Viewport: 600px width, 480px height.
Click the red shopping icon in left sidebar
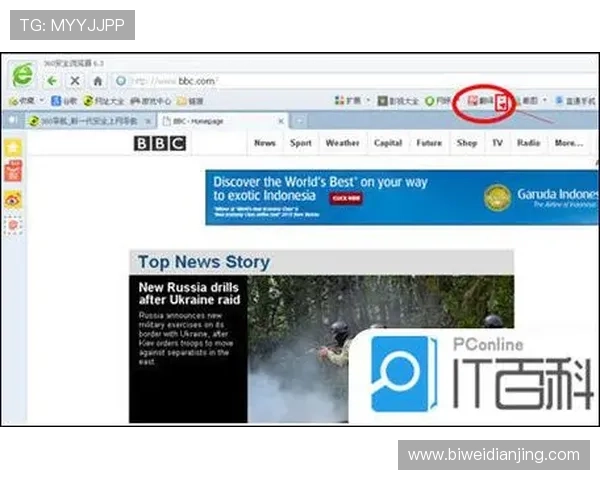point(14,172)
